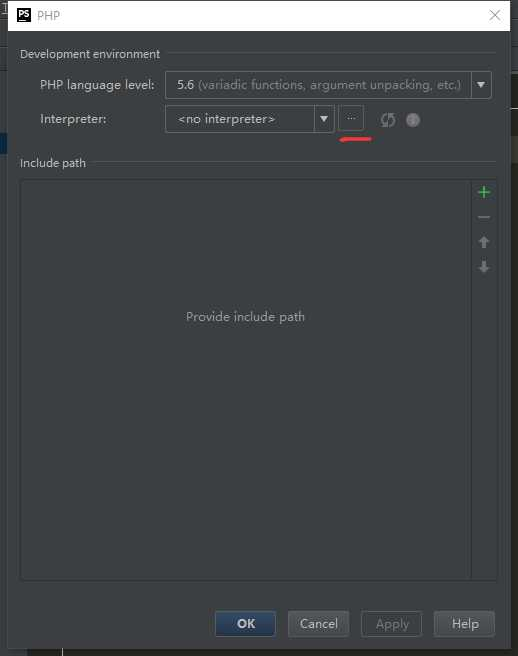The height and width of the screenshot is (656, 518).
Task: Move include path down arrow
Action: (x=484, y=267)
